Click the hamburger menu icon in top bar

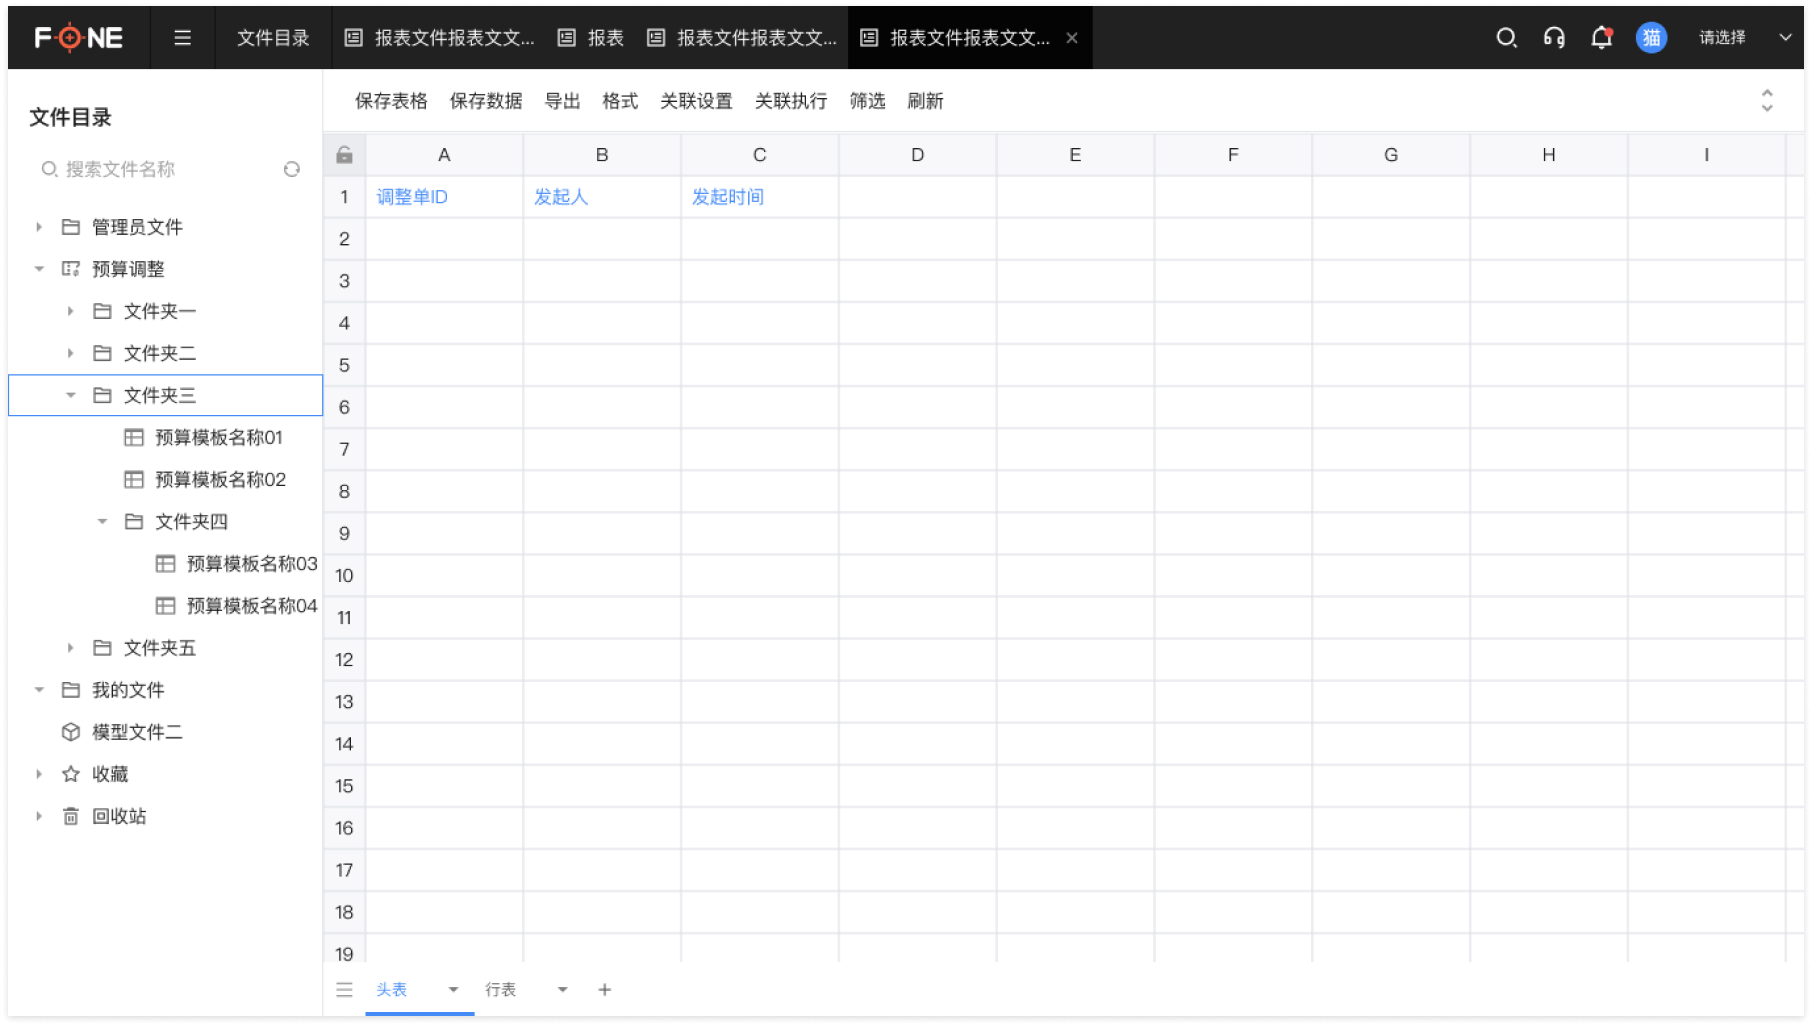[x=182, y=38]
